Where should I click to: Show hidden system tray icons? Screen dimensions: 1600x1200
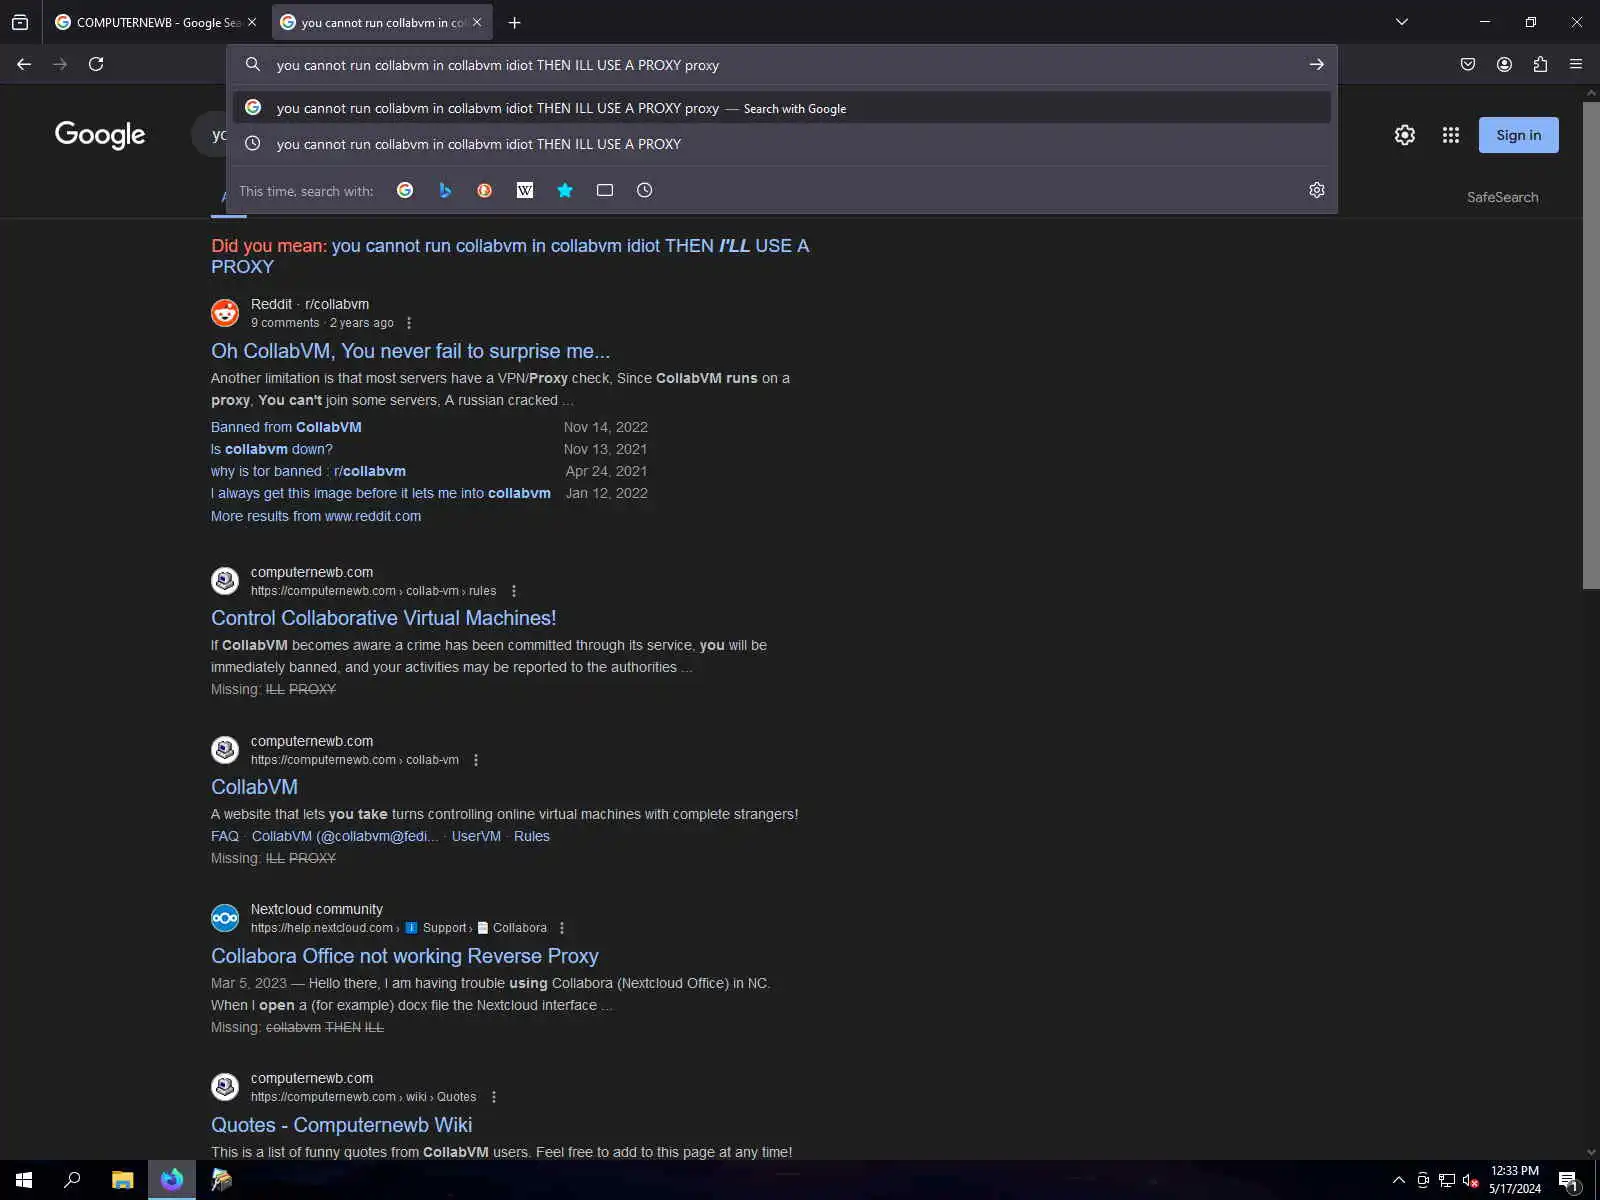pyautogui.click(x=1399, y=1181)
